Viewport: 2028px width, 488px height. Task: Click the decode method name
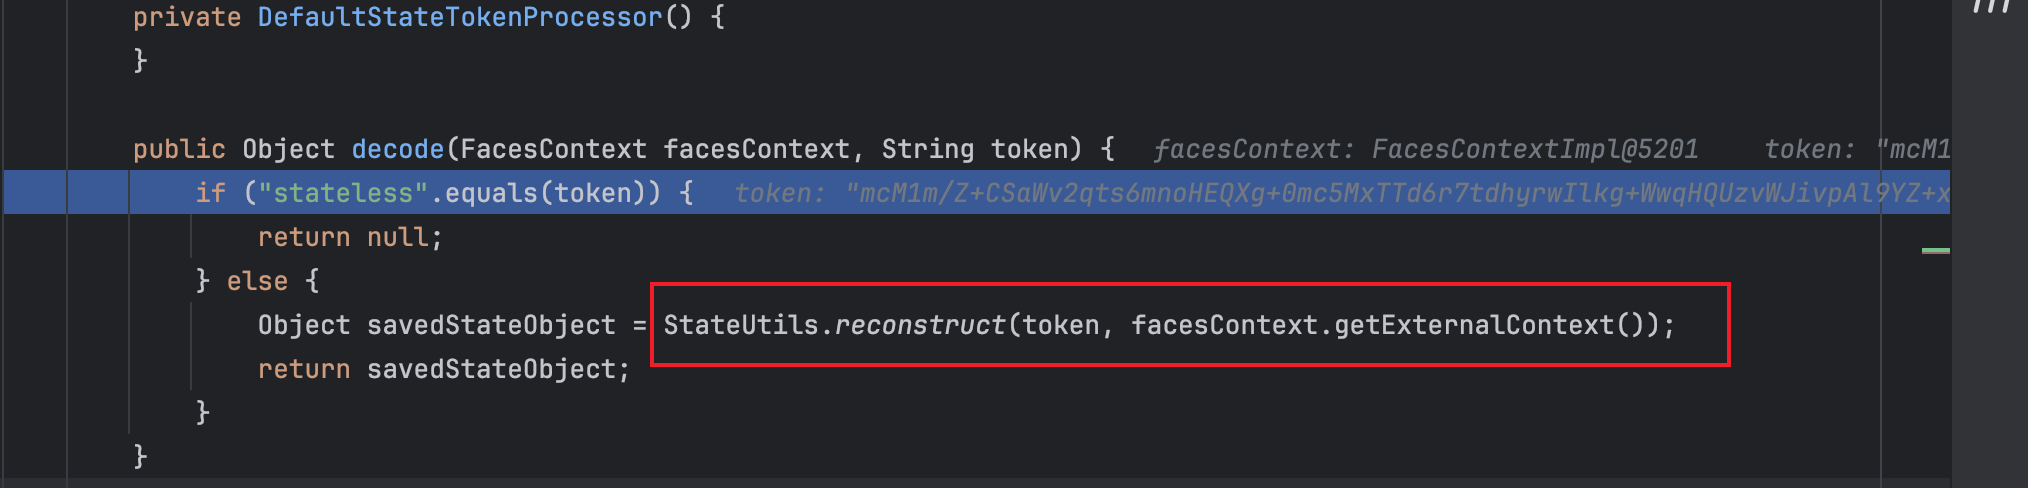(x=397, y=149)
